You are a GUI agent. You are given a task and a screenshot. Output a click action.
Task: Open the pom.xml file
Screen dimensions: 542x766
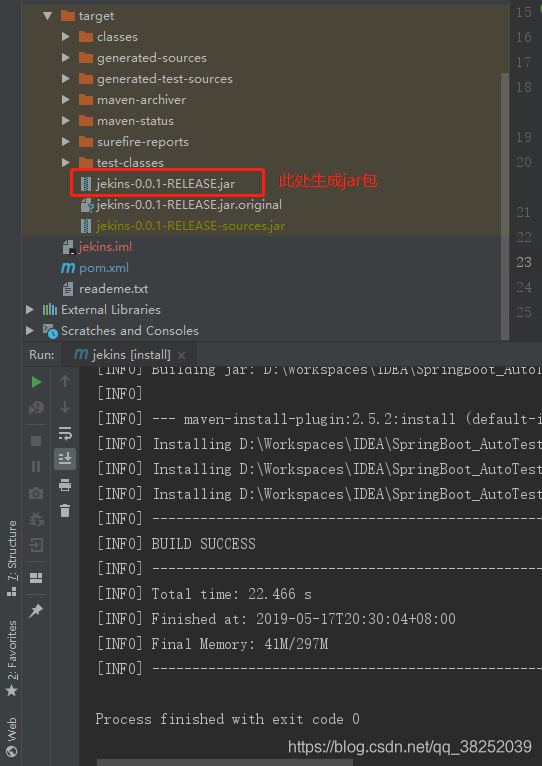[104, 268]
